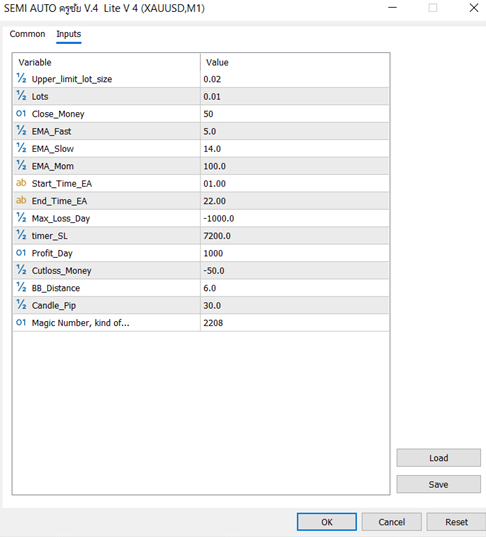Click the Cancel button

click(x=391, y=522)
